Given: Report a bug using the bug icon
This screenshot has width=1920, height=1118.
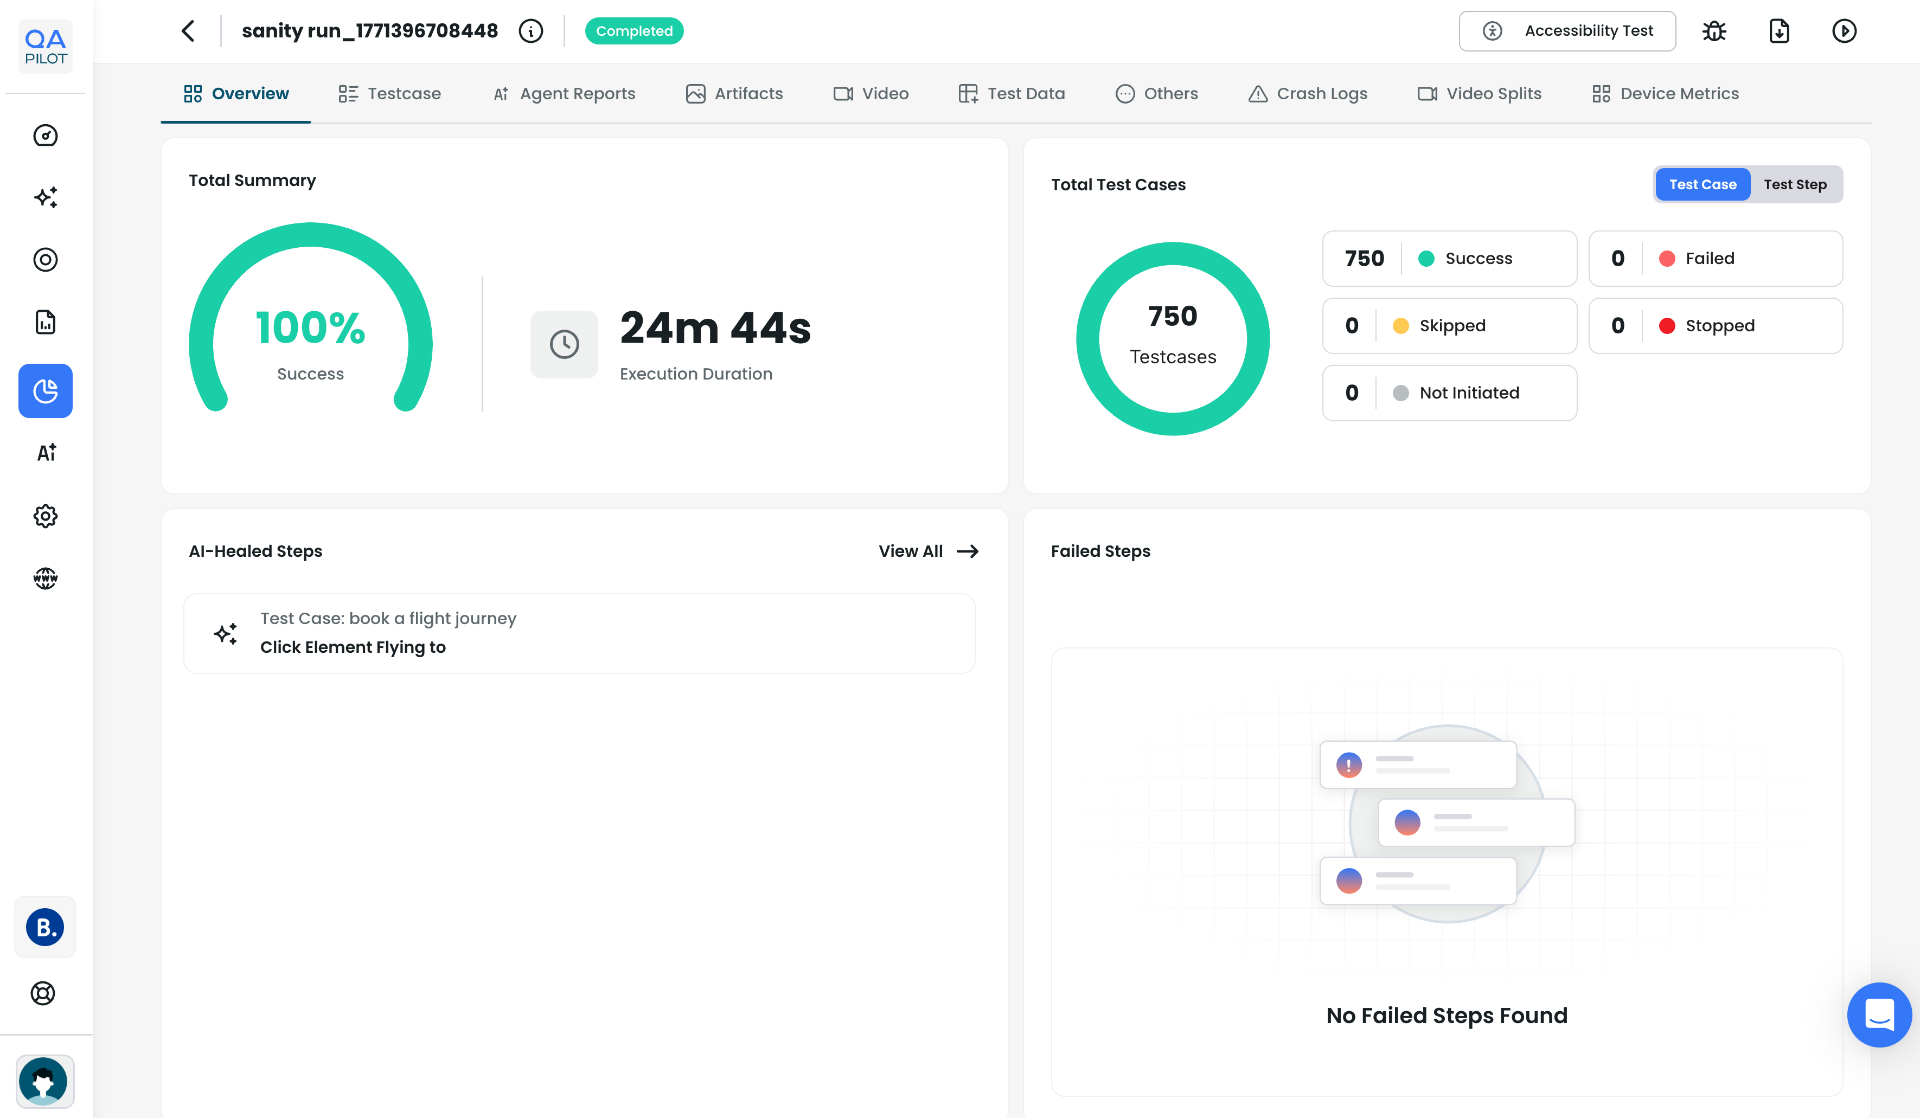Looking at the screenshot, I should coord(1714,31).
